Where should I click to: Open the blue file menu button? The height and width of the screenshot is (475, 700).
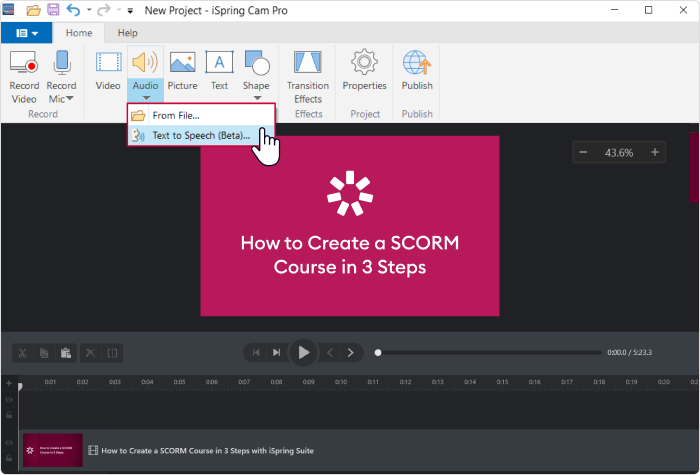[x=26, y=33]
